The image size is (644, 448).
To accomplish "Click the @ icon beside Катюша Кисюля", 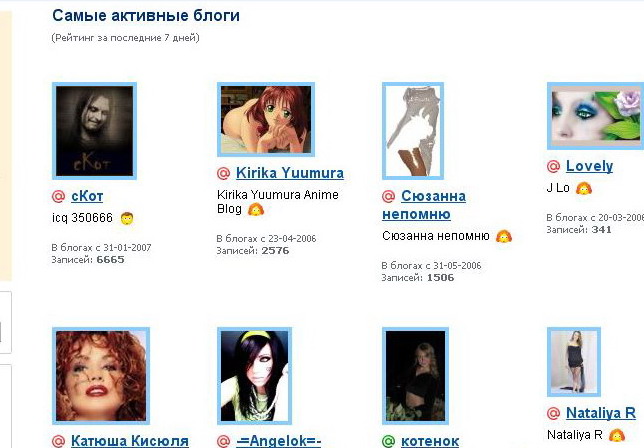I will 58,441.
